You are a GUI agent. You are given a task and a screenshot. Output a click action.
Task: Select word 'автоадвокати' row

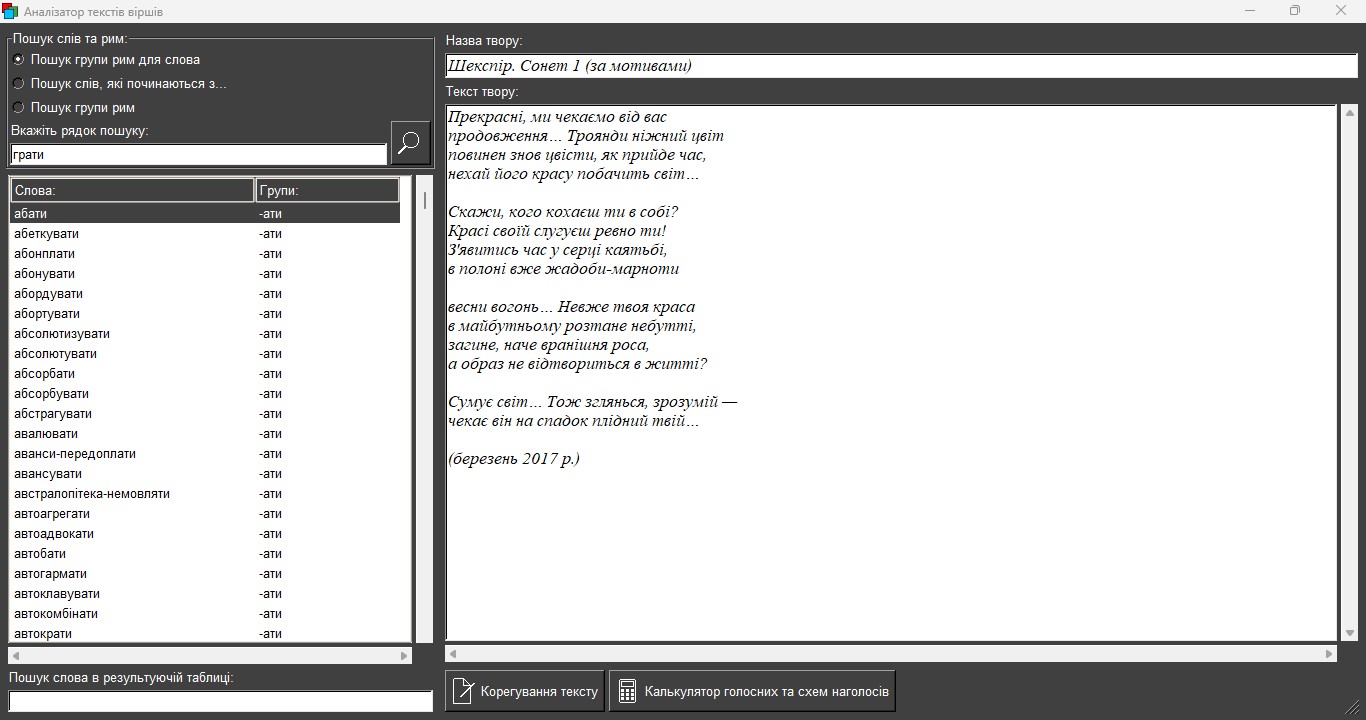(x=205, y=534)
